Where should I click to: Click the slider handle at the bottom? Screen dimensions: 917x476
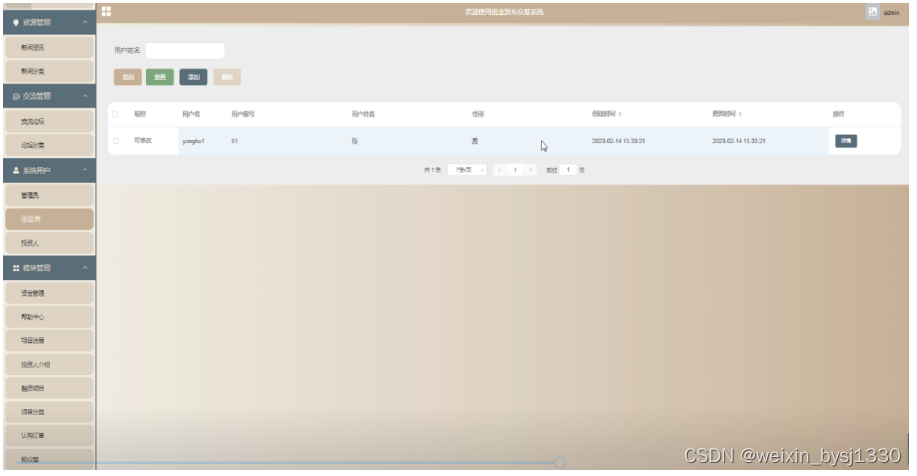click(x=560, y=463)
